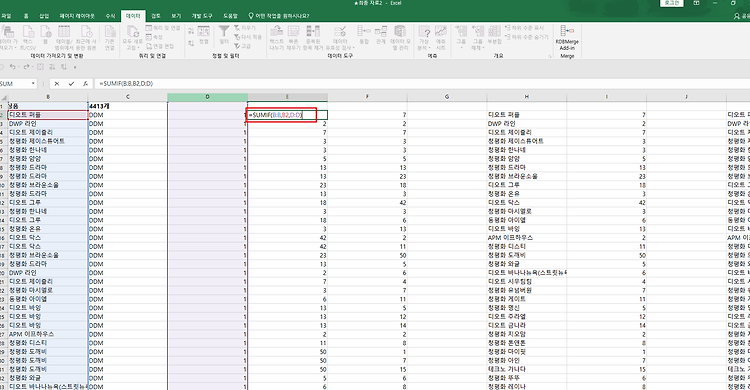The width and height of the screenshot is (750, 390).
Task: Click cell B3 containing DWP 라인
Action: click(48, 123)
